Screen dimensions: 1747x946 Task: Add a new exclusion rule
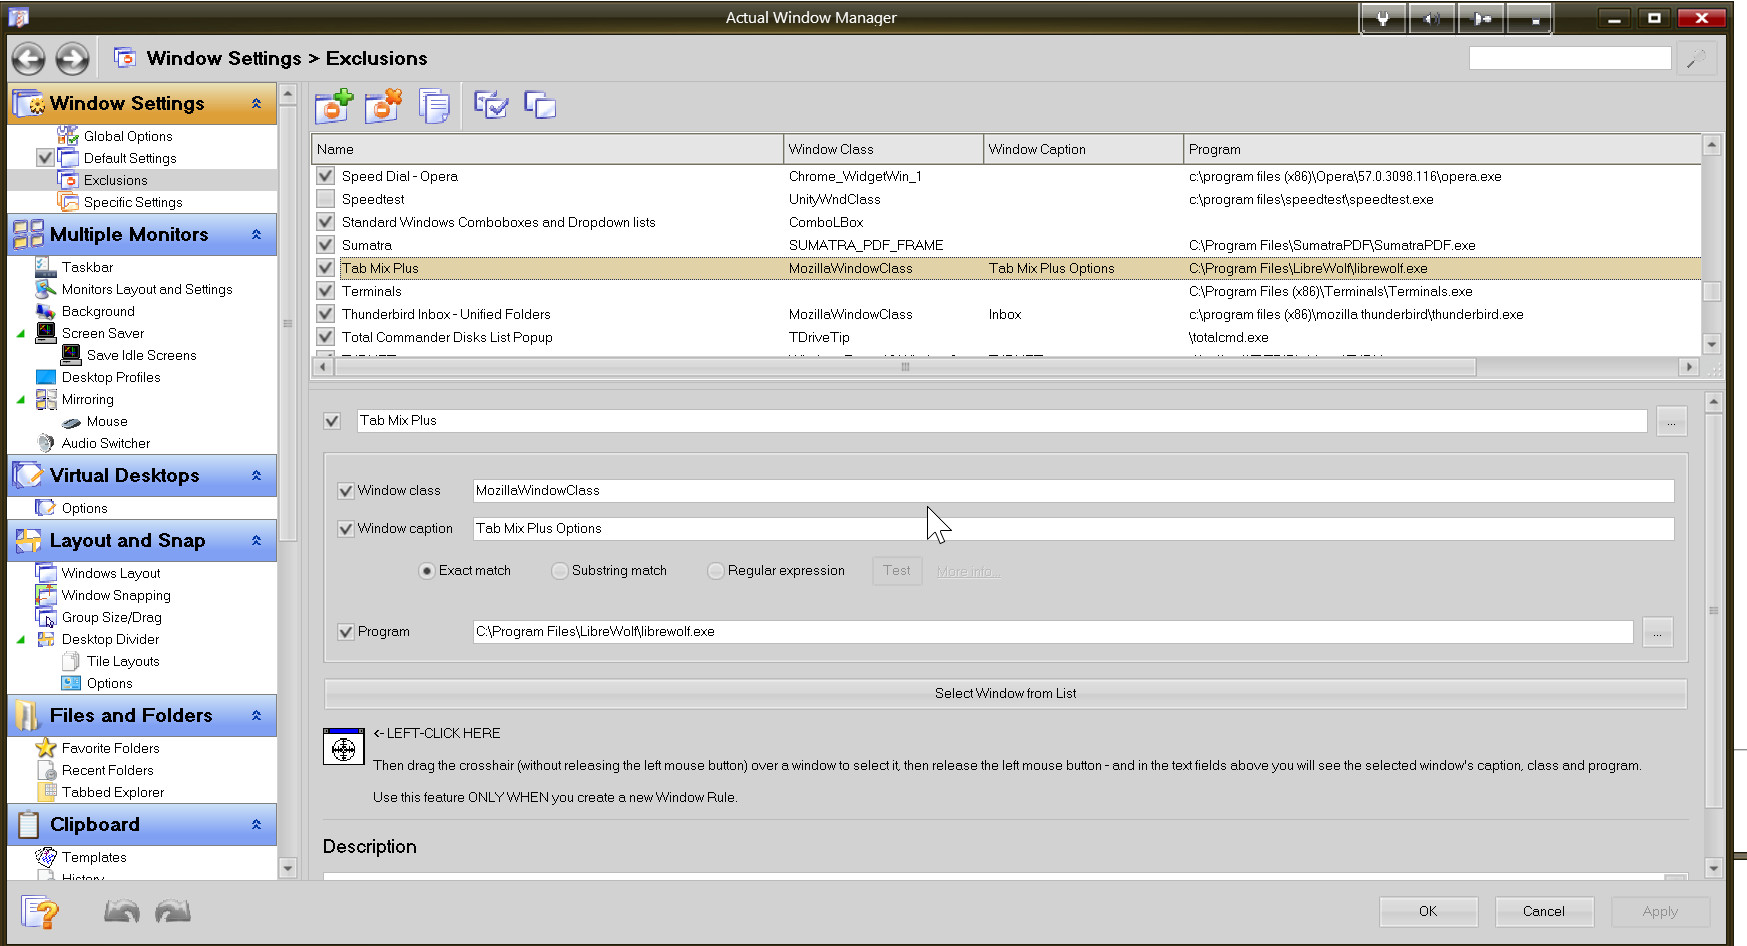pyautogui.click(x=334, y=105)
